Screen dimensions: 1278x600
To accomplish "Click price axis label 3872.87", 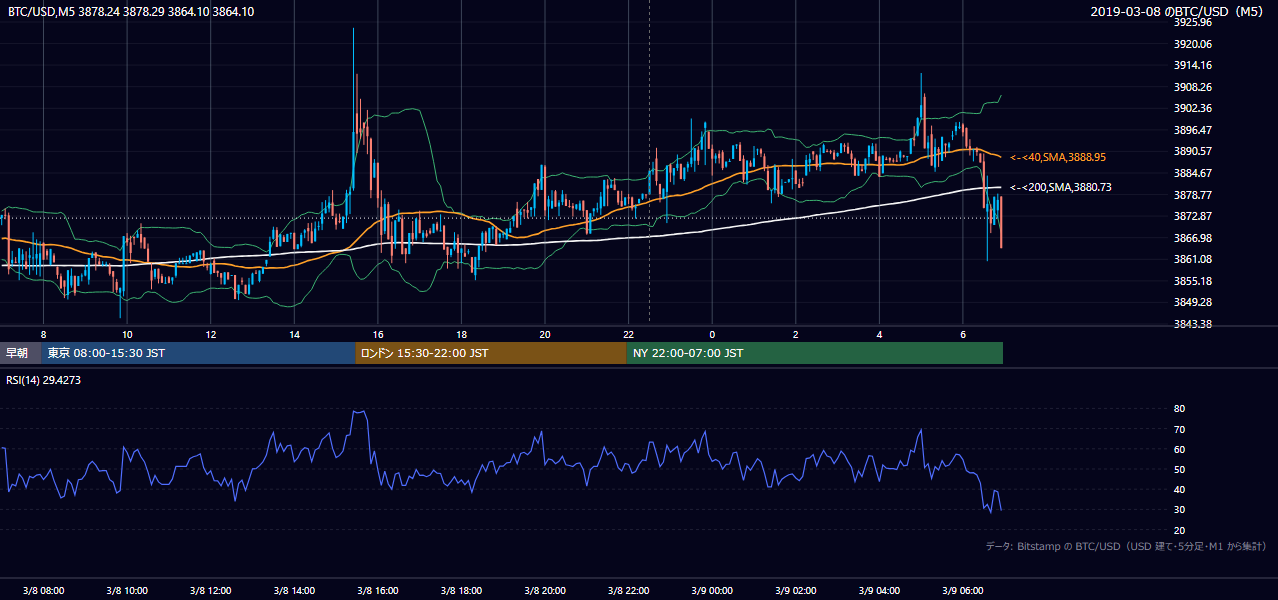I will [1193, 216].
